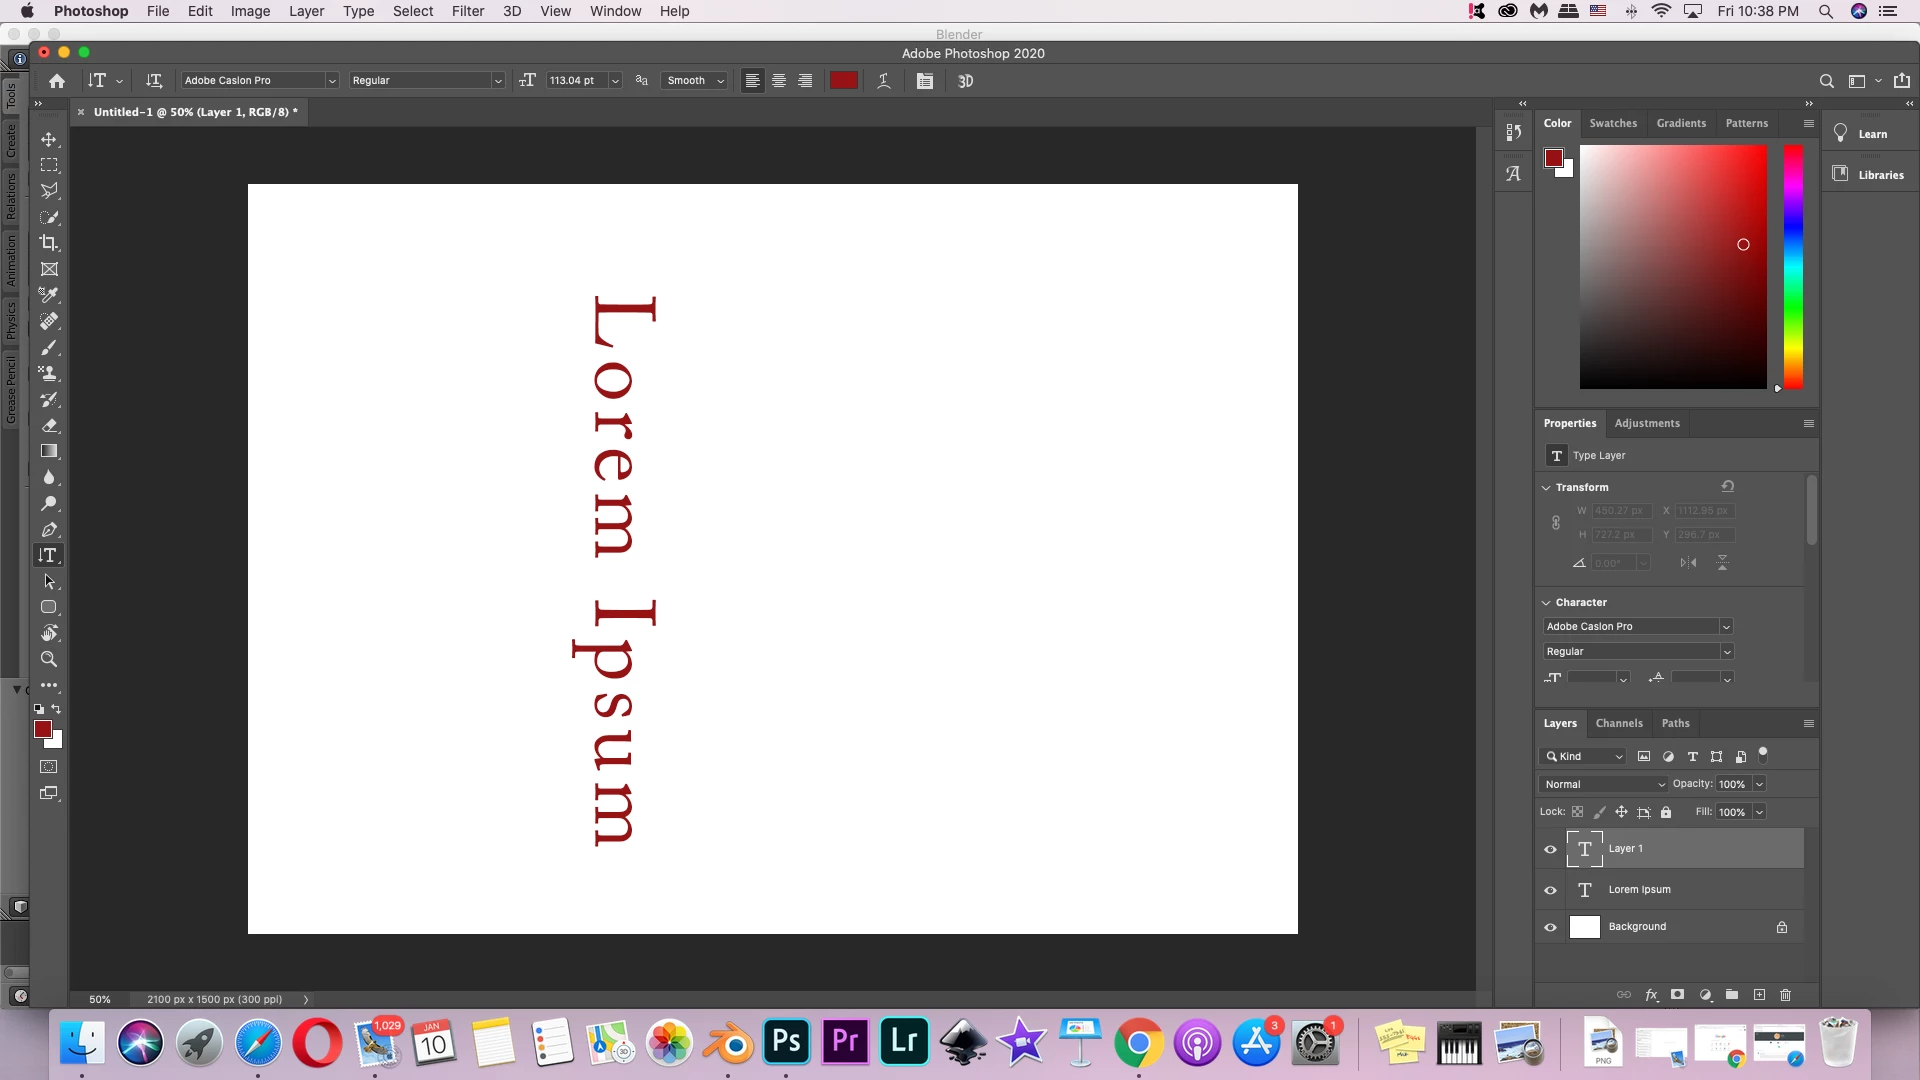The image size is (1920, 1080).
Task: Select the Pen tool
Action: pyautogui.click(x=48, y=529)
